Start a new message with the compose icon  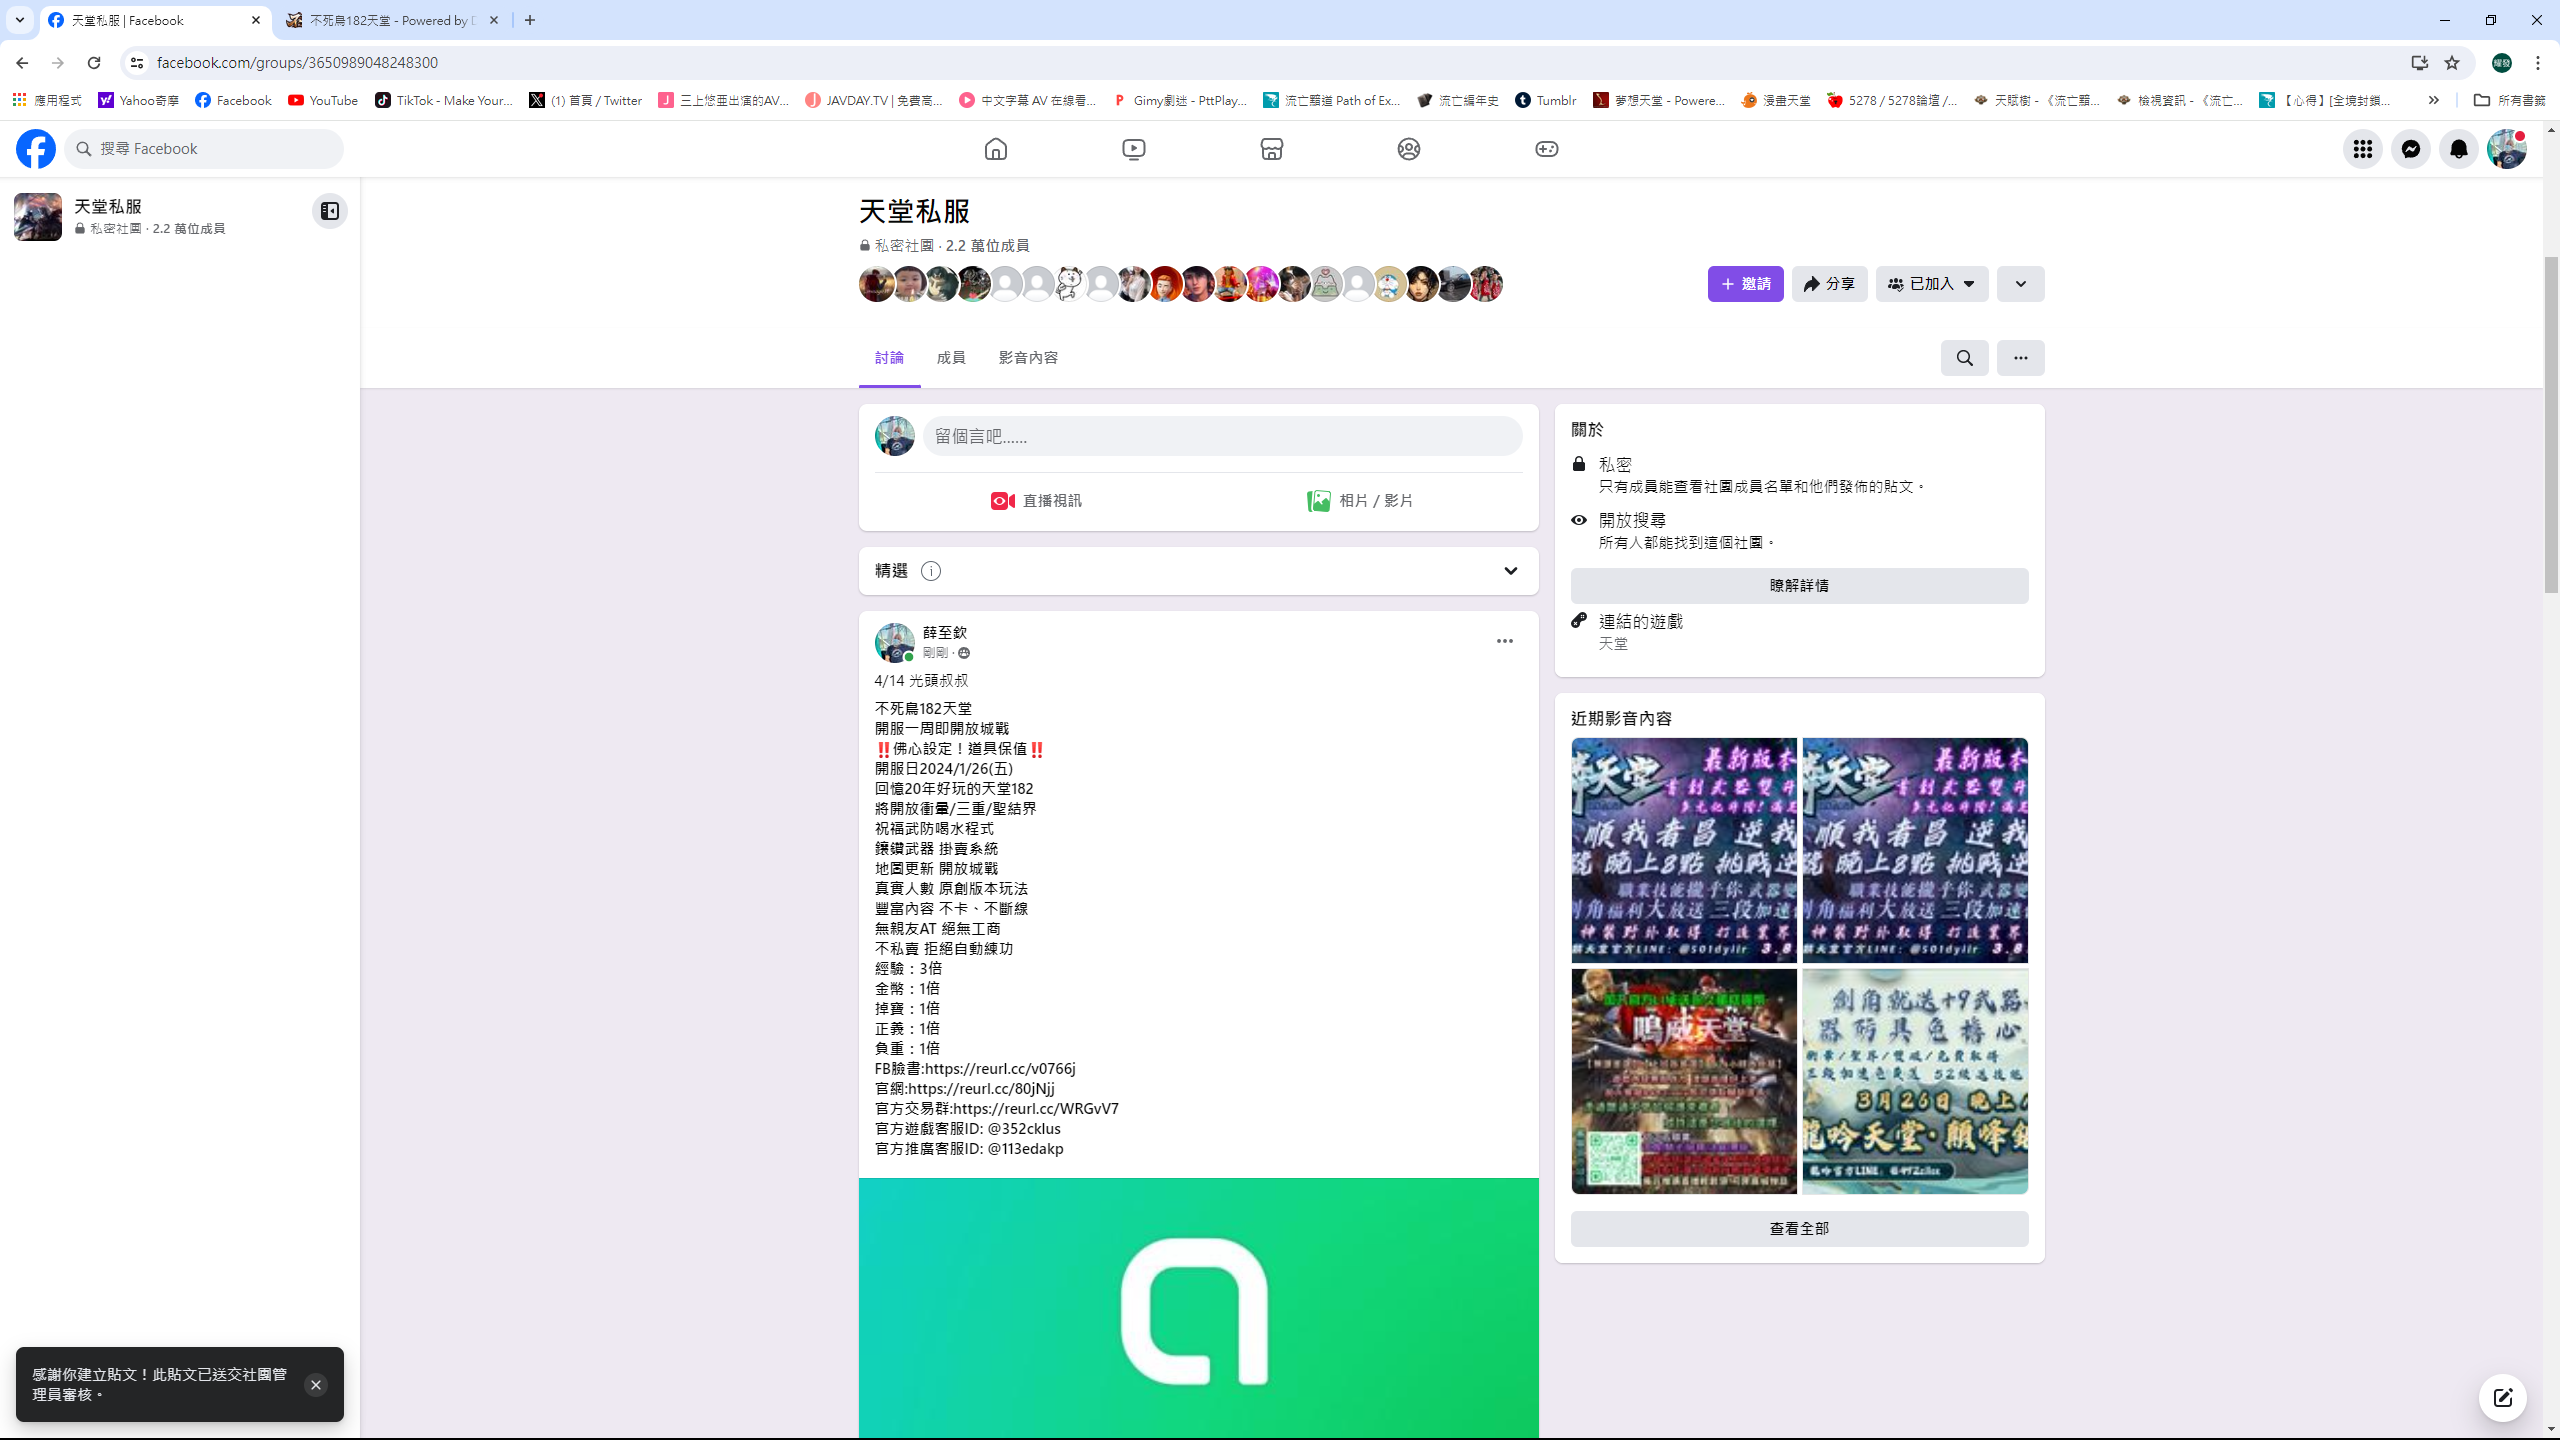2502,1398
